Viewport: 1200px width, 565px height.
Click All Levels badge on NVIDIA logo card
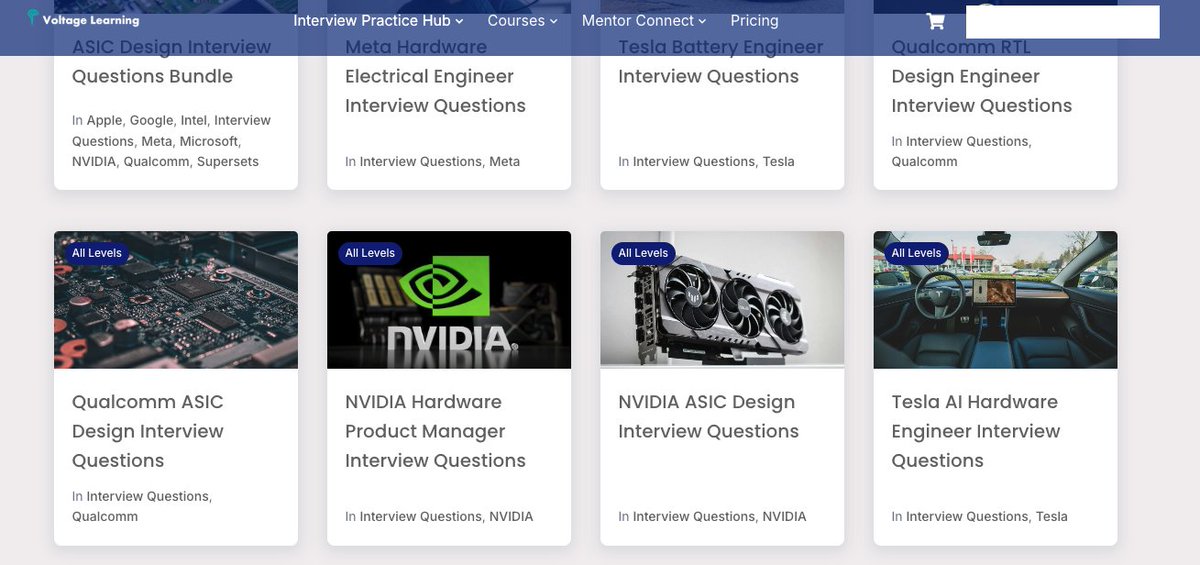(x=370, y=253)
